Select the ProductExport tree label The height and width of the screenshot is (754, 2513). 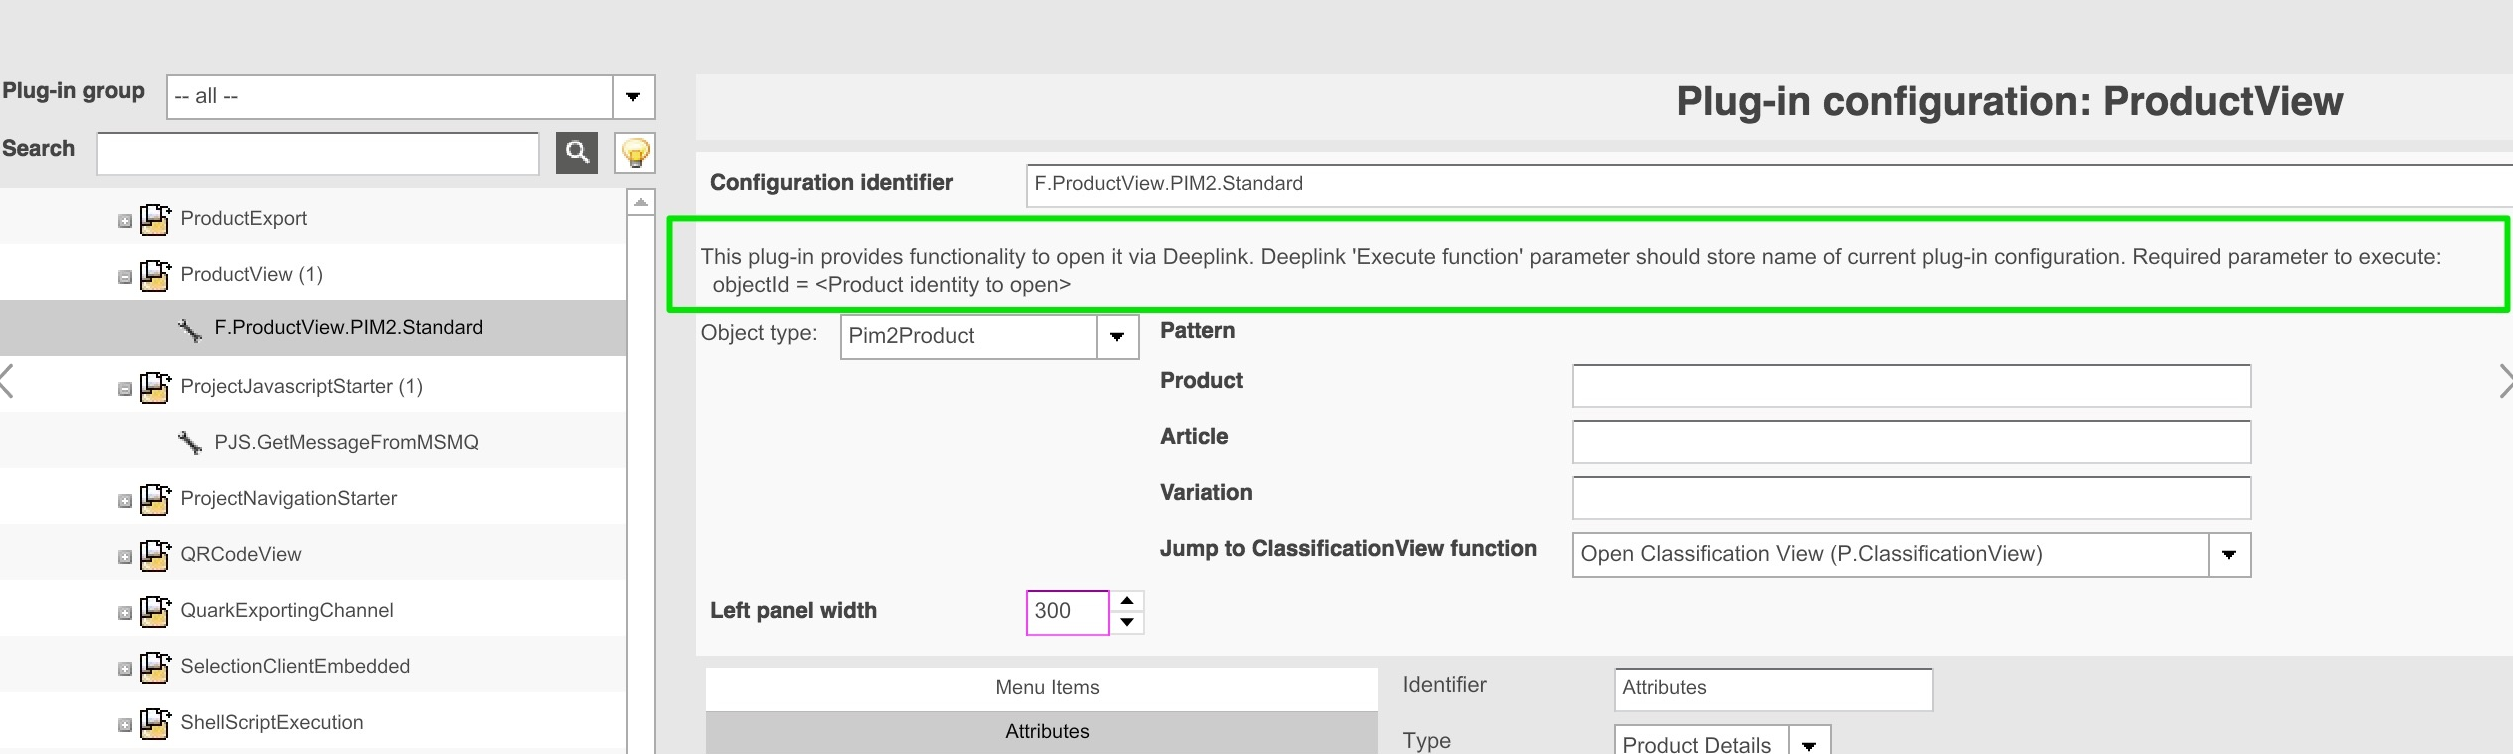click(243, 219)
